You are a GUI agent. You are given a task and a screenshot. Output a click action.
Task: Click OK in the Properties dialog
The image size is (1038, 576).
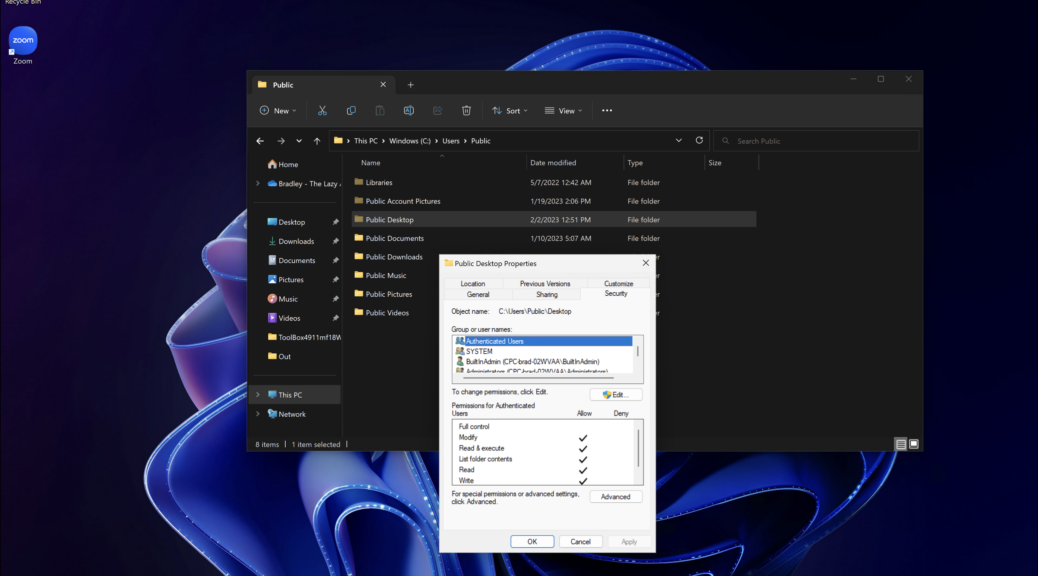pyautogui.click(x=532, y=542)
